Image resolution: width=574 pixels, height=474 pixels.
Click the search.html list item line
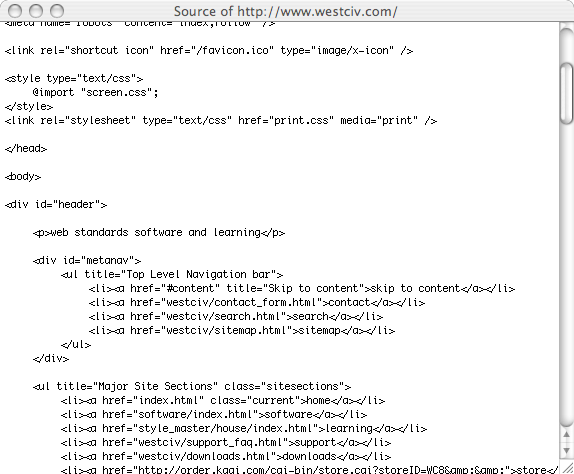coord(236,316)
